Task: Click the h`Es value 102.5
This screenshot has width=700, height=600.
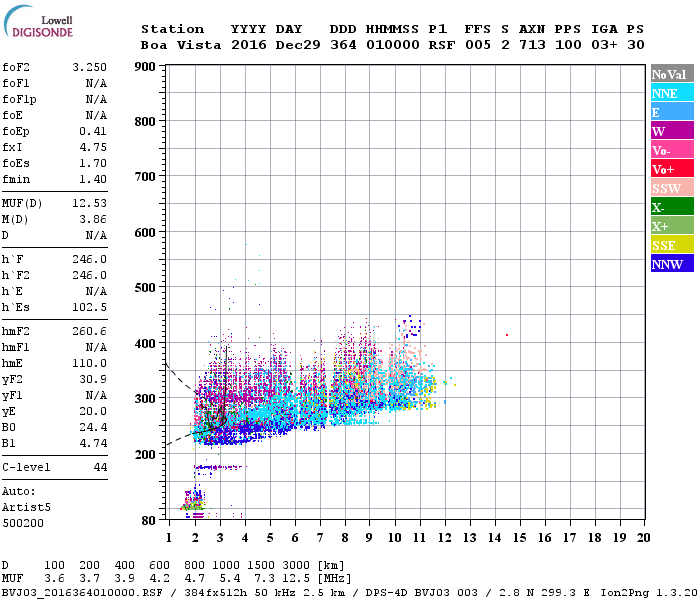Action: click(x=89, y=308)
